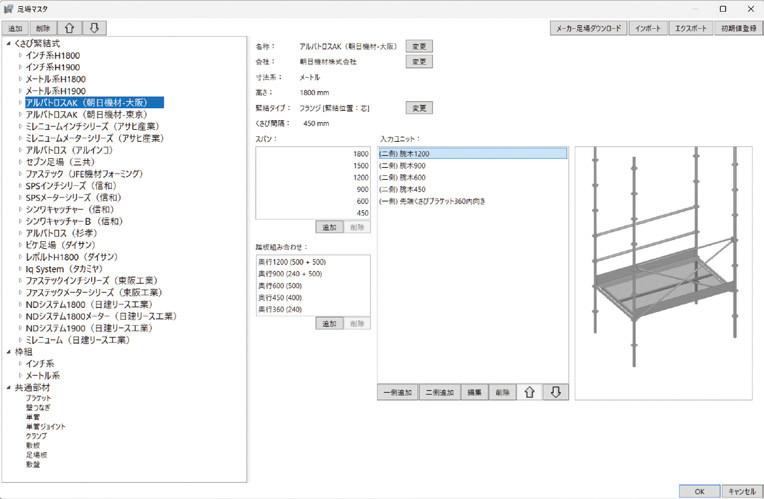Click the move-up arrow in top toolbar
Image resolution: width=764 pixels, height=499 pixels.
[x=70, y=28]
